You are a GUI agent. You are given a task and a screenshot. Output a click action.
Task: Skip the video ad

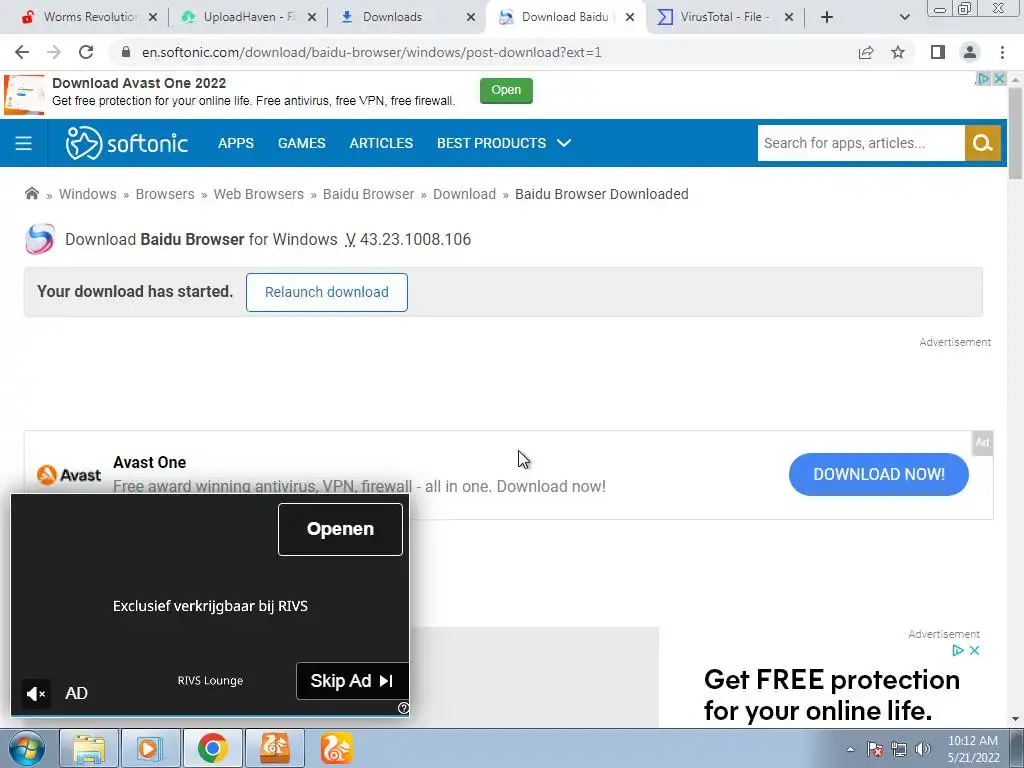click(x=353, y=681)
